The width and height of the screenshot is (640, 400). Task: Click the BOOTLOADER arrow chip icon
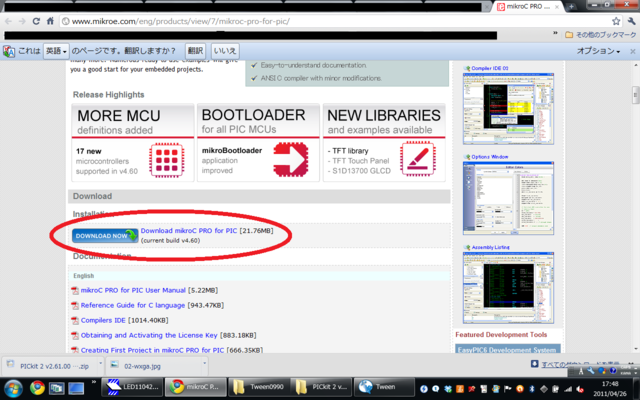291,160
